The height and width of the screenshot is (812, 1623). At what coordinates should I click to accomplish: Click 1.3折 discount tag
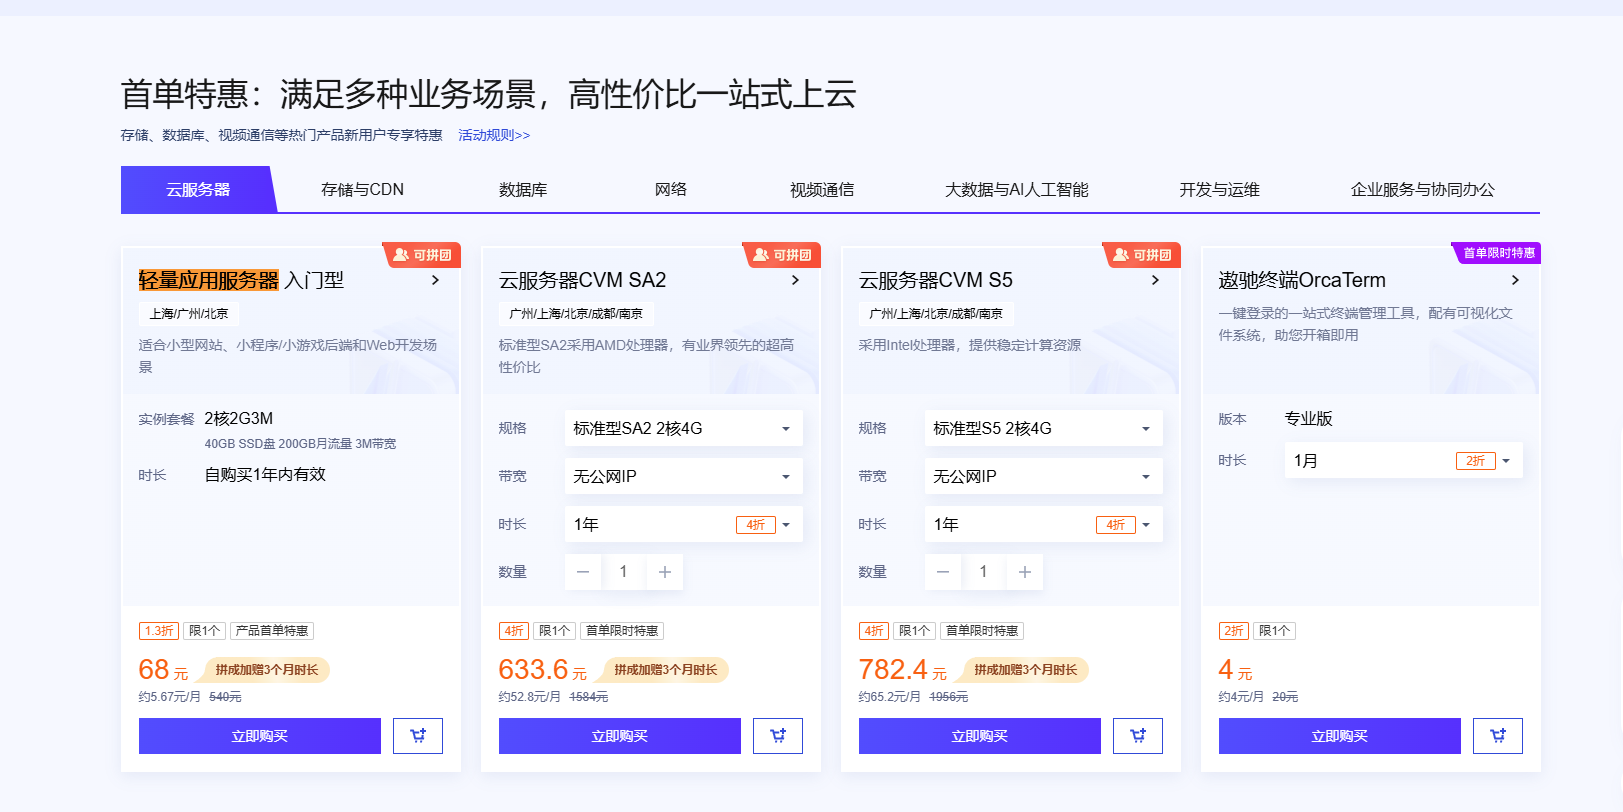click(159, 631)
